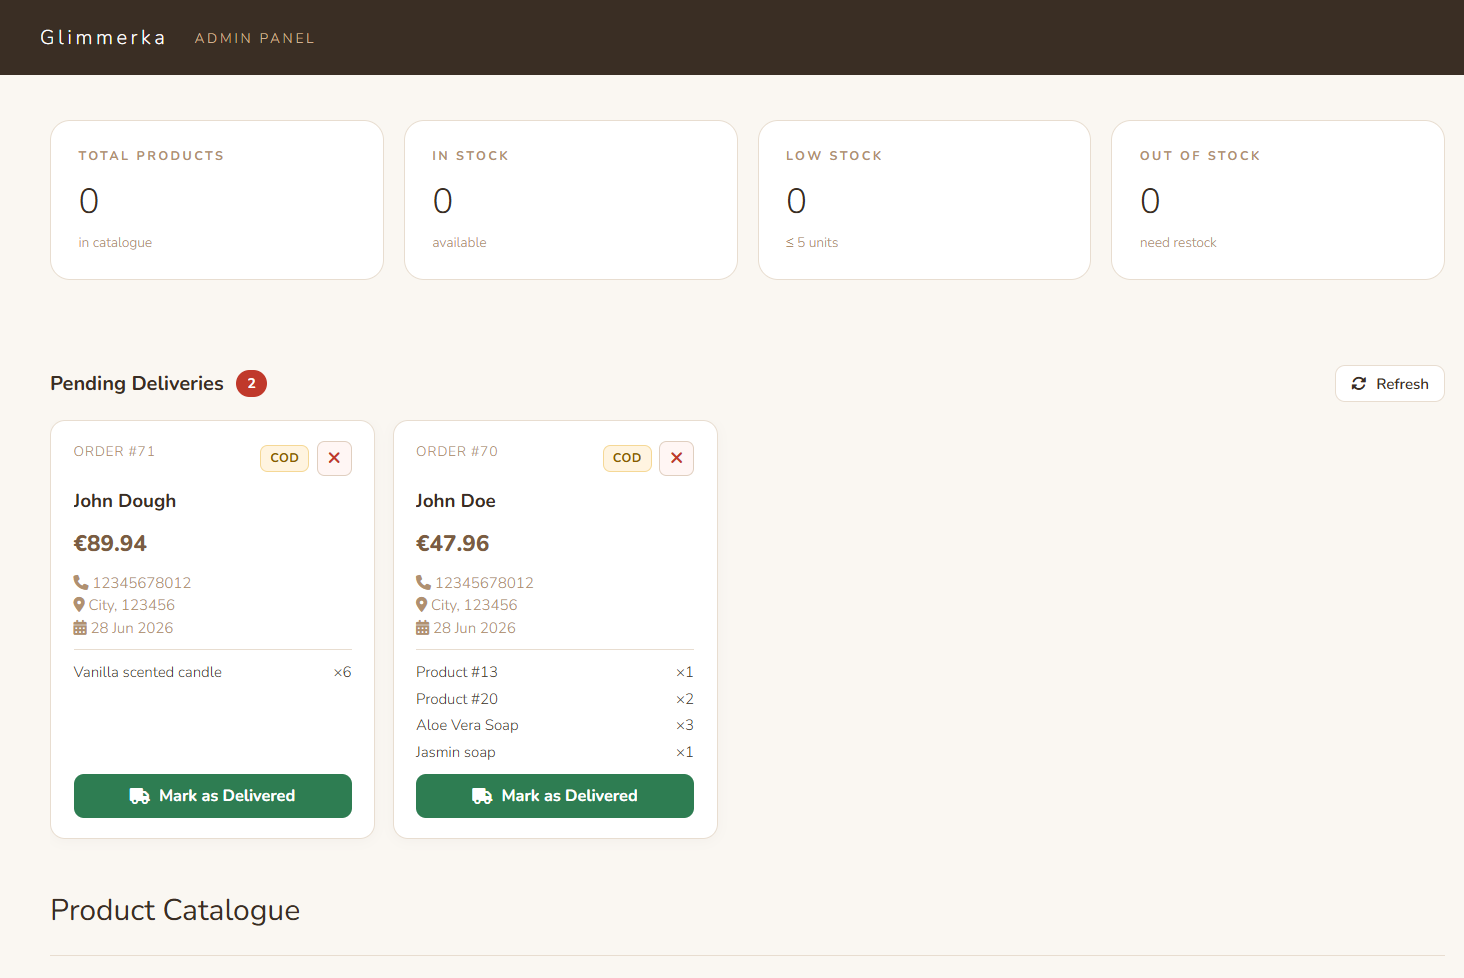The image size is (1464, 978).
Task: Click 'Jasmin soap' item row
Action: (555, 752)
